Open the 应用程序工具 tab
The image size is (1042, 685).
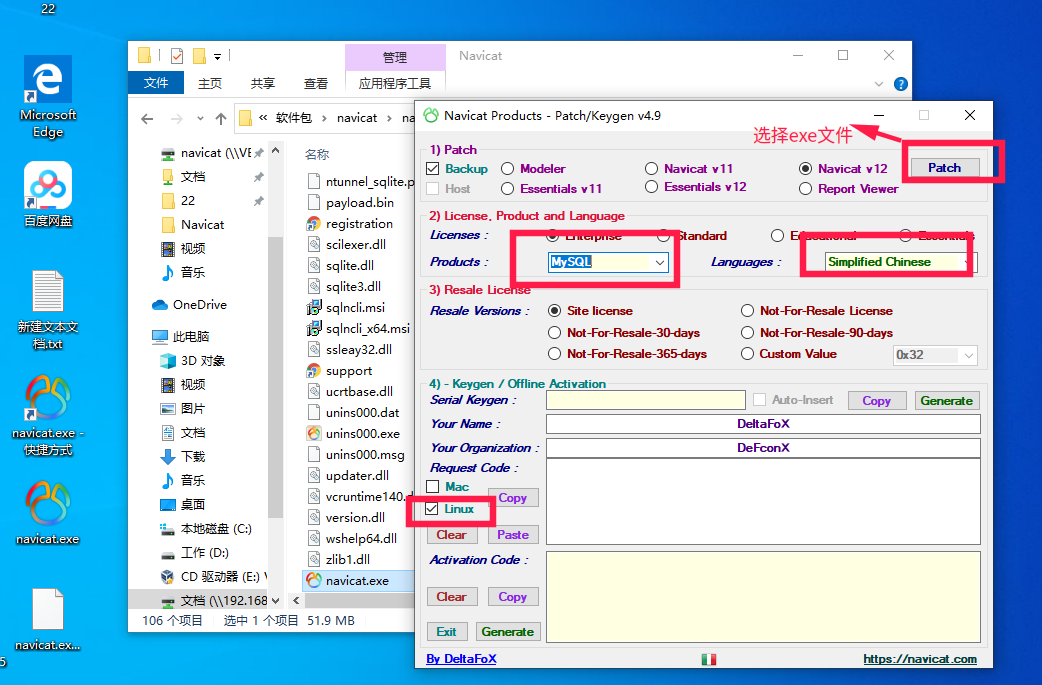click(x=395, y=83)
